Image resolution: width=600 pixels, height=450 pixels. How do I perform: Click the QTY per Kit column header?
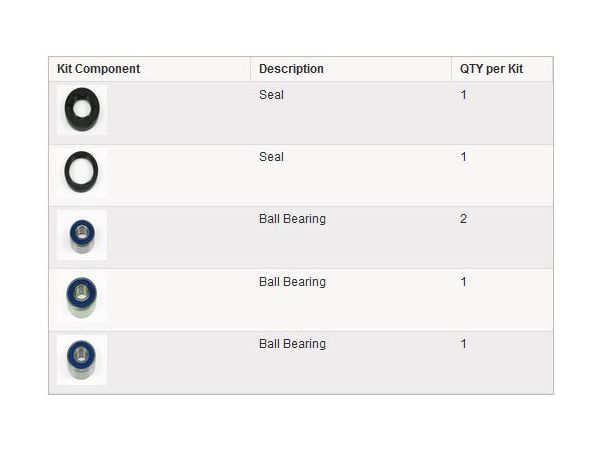point(491,69)
